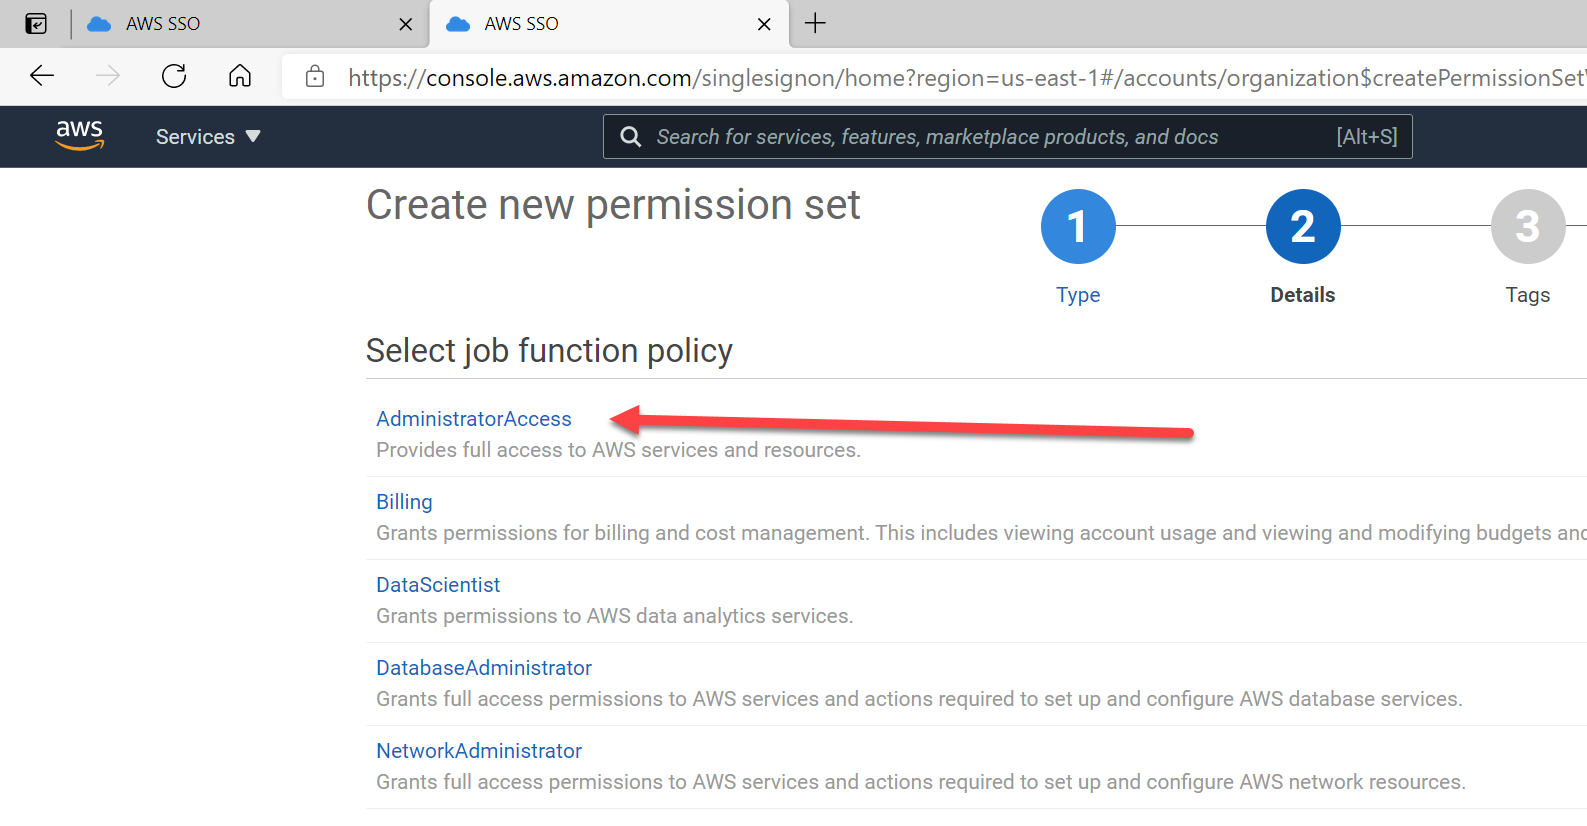Viewport: 1587px width, 826px height.
Task: Reload the page with refresh icon
Action: point(174,76)
